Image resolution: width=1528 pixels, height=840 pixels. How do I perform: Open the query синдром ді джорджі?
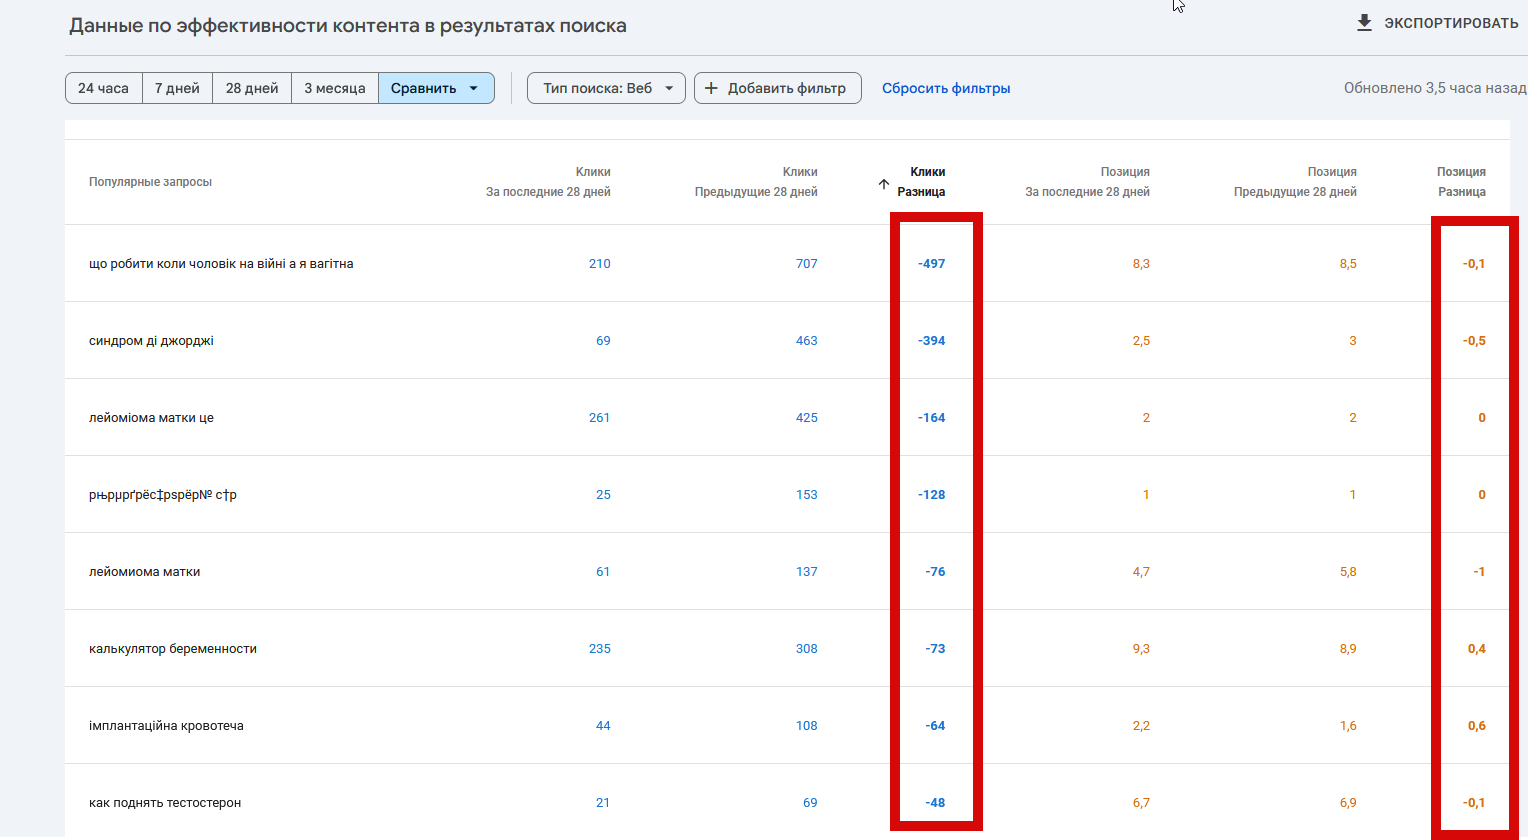(x=151, y=341)
